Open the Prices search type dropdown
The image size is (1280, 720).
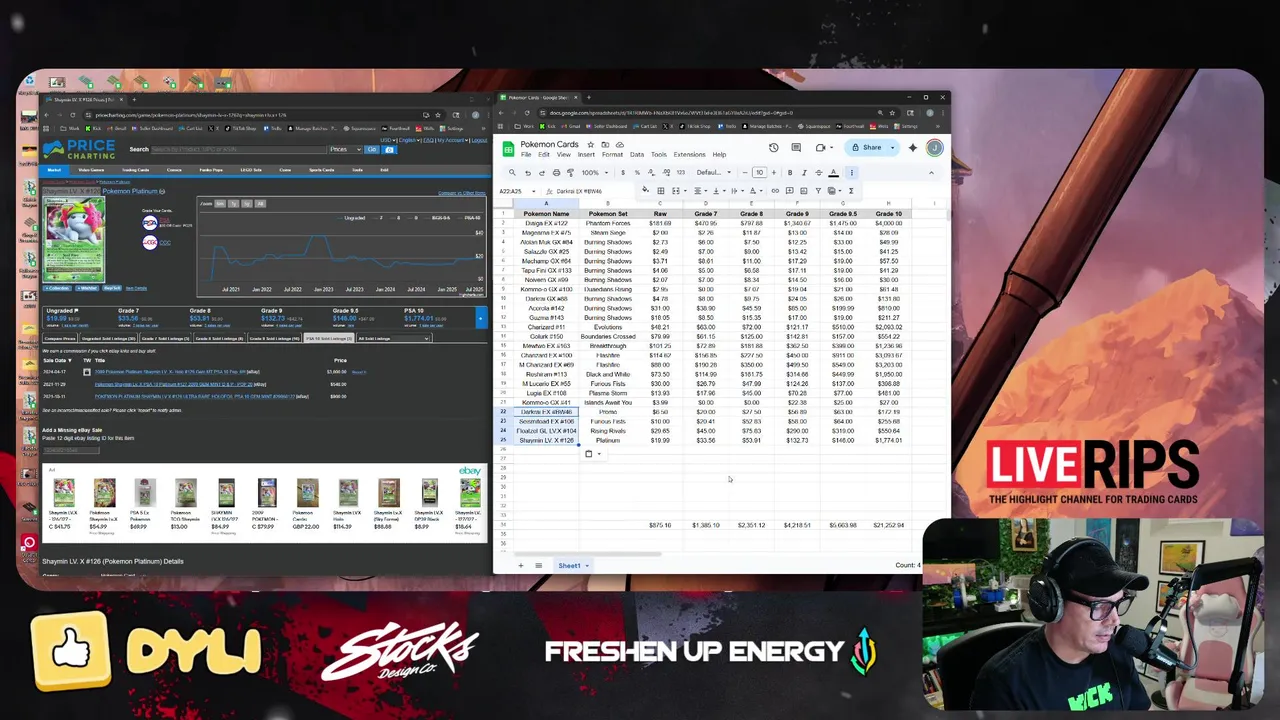pyautogui.click(x=345, y=149)
